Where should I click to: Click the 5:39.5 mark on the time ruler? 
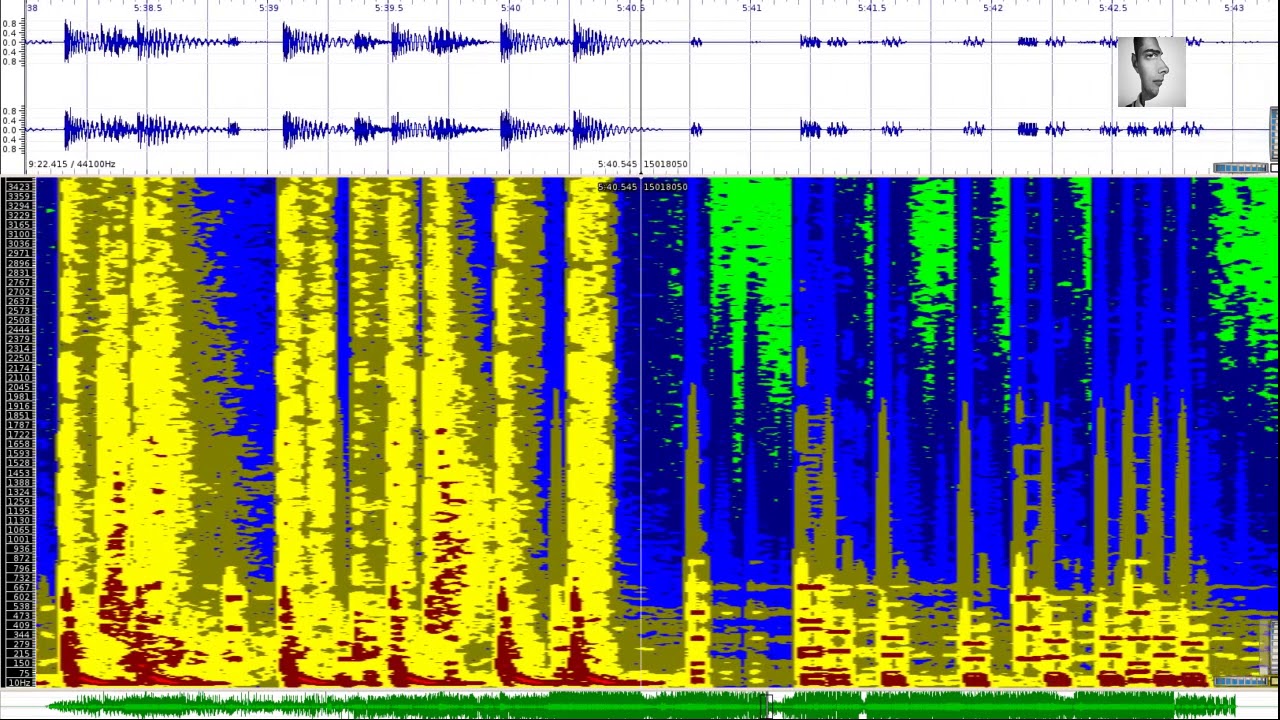389,8
